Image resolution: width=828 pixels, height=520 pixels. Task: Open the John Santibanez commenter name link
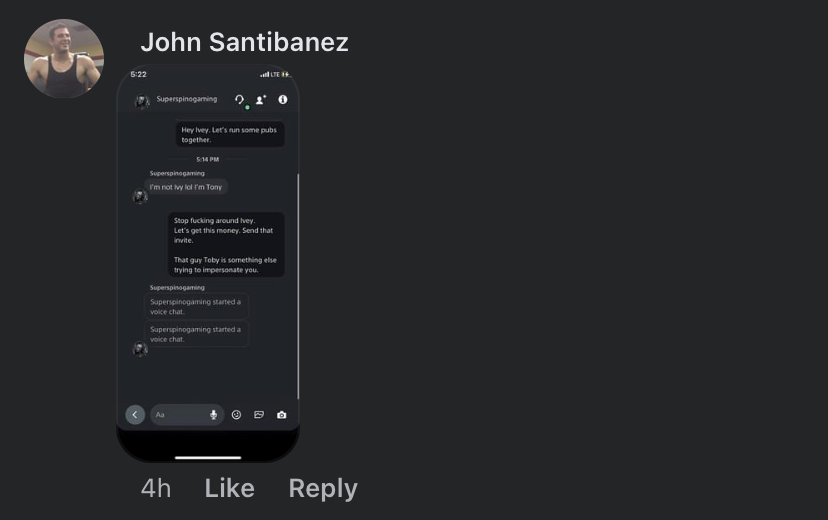[244, 42]
